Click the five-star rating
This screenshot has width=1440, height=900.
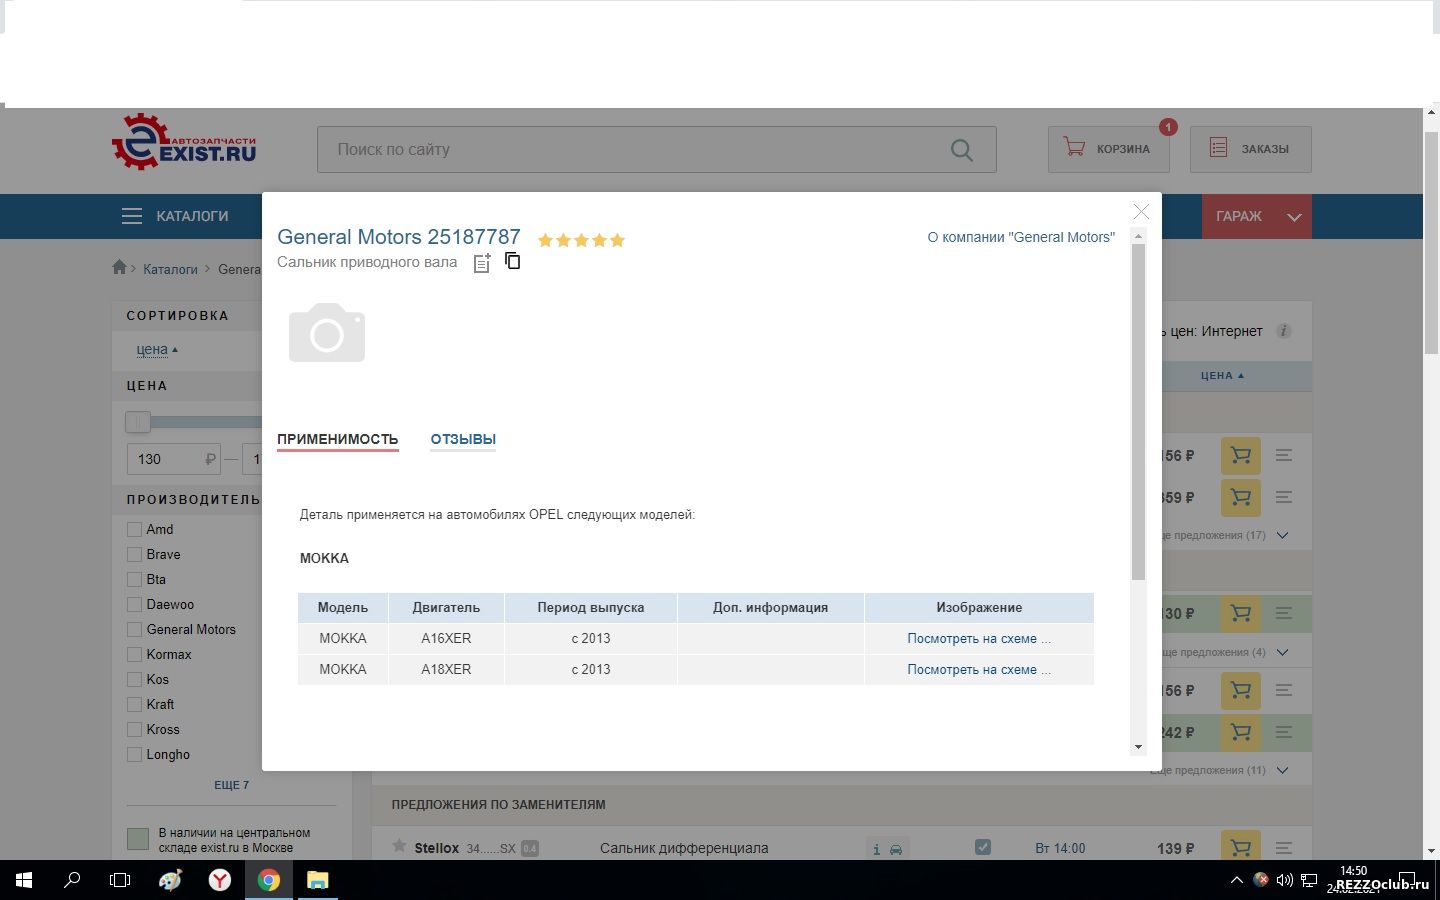(x=581, y=240)
